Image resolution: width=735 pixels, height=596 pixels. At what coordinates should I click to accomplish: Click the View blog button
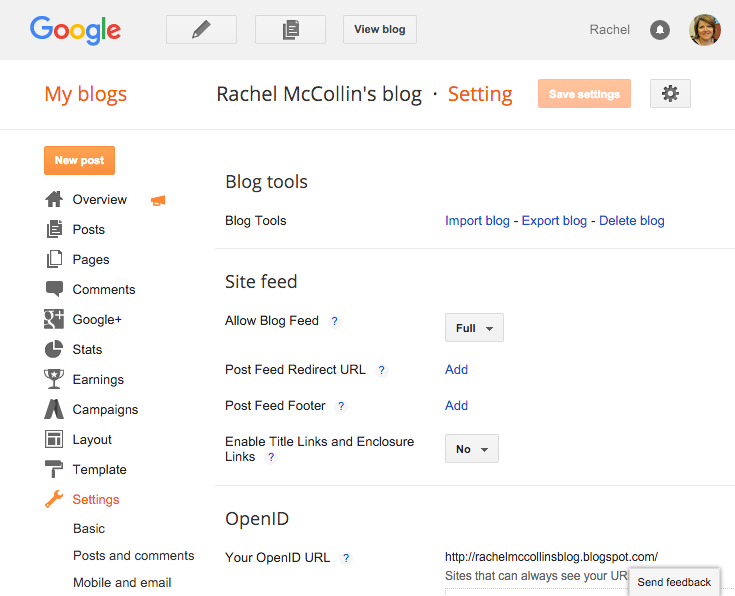380,30
